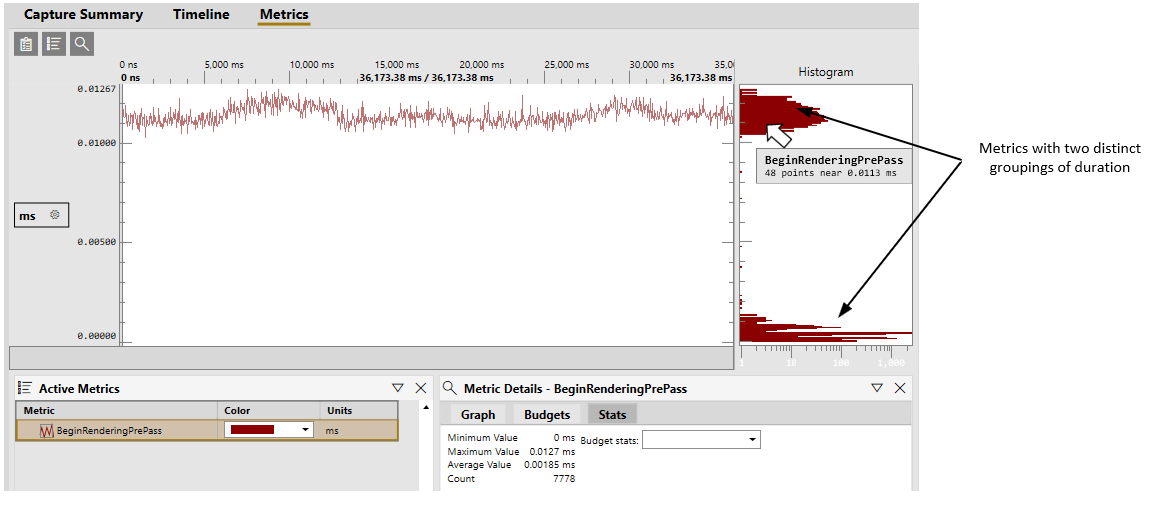The height and width of the screenshot is (509, 1156).
Task: Open the Graph tab in Metric Details
Action: 478,415
